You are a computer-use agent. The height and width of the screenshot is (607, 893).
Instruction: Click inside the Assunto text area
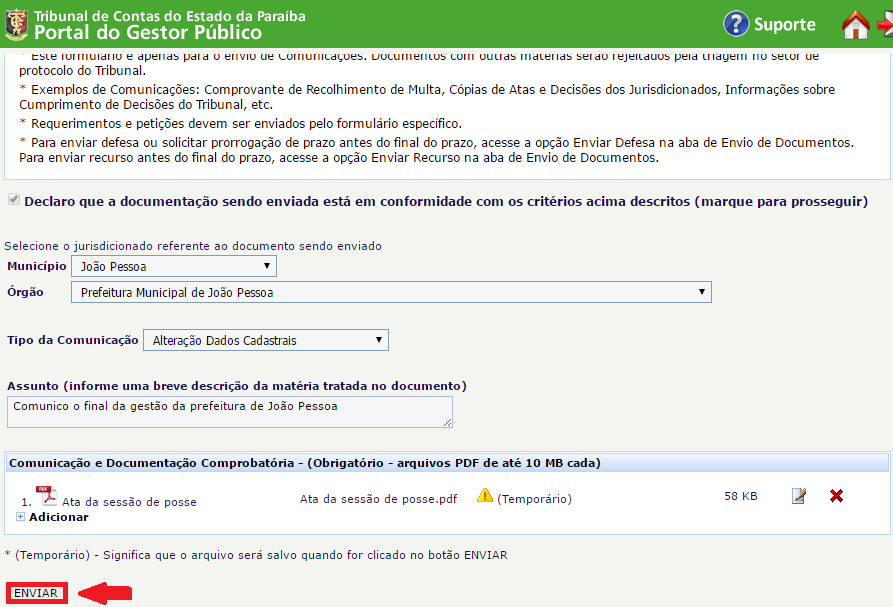pyautogui.click(x=229, y=411)
